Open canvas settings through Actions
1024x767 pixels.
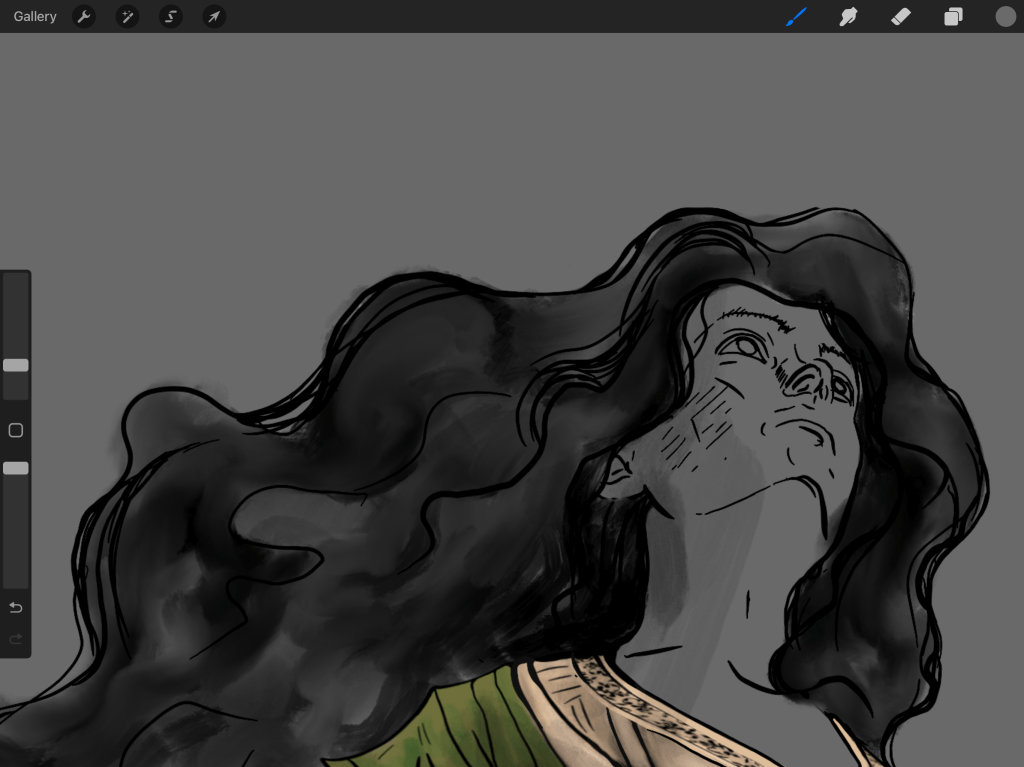point(84,16)
